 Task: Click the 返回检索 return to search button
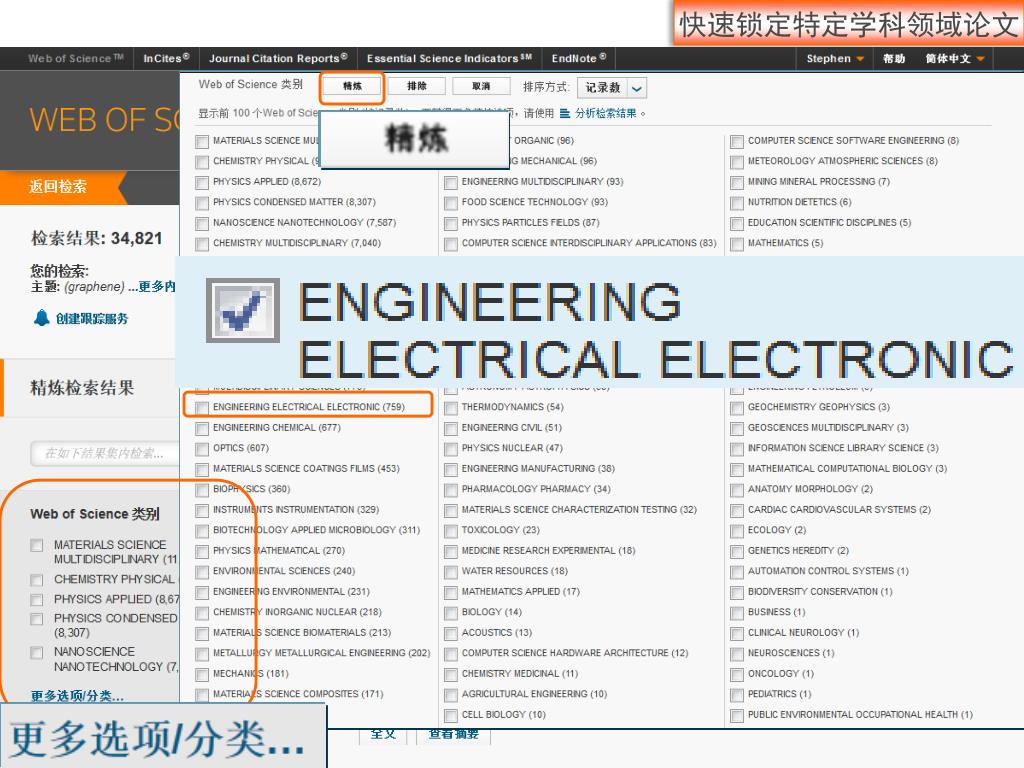[x=57, y=186]
